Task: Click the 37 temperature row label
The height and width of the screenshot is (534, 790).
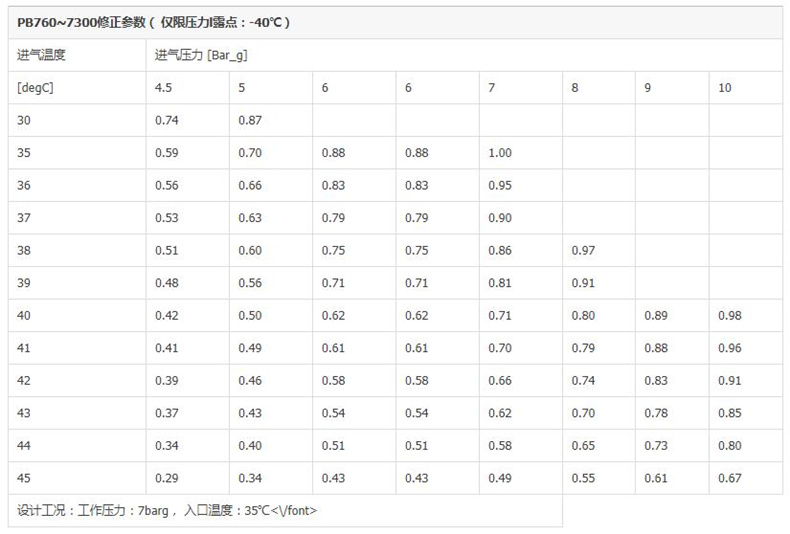Action: [x=24, y=218]
